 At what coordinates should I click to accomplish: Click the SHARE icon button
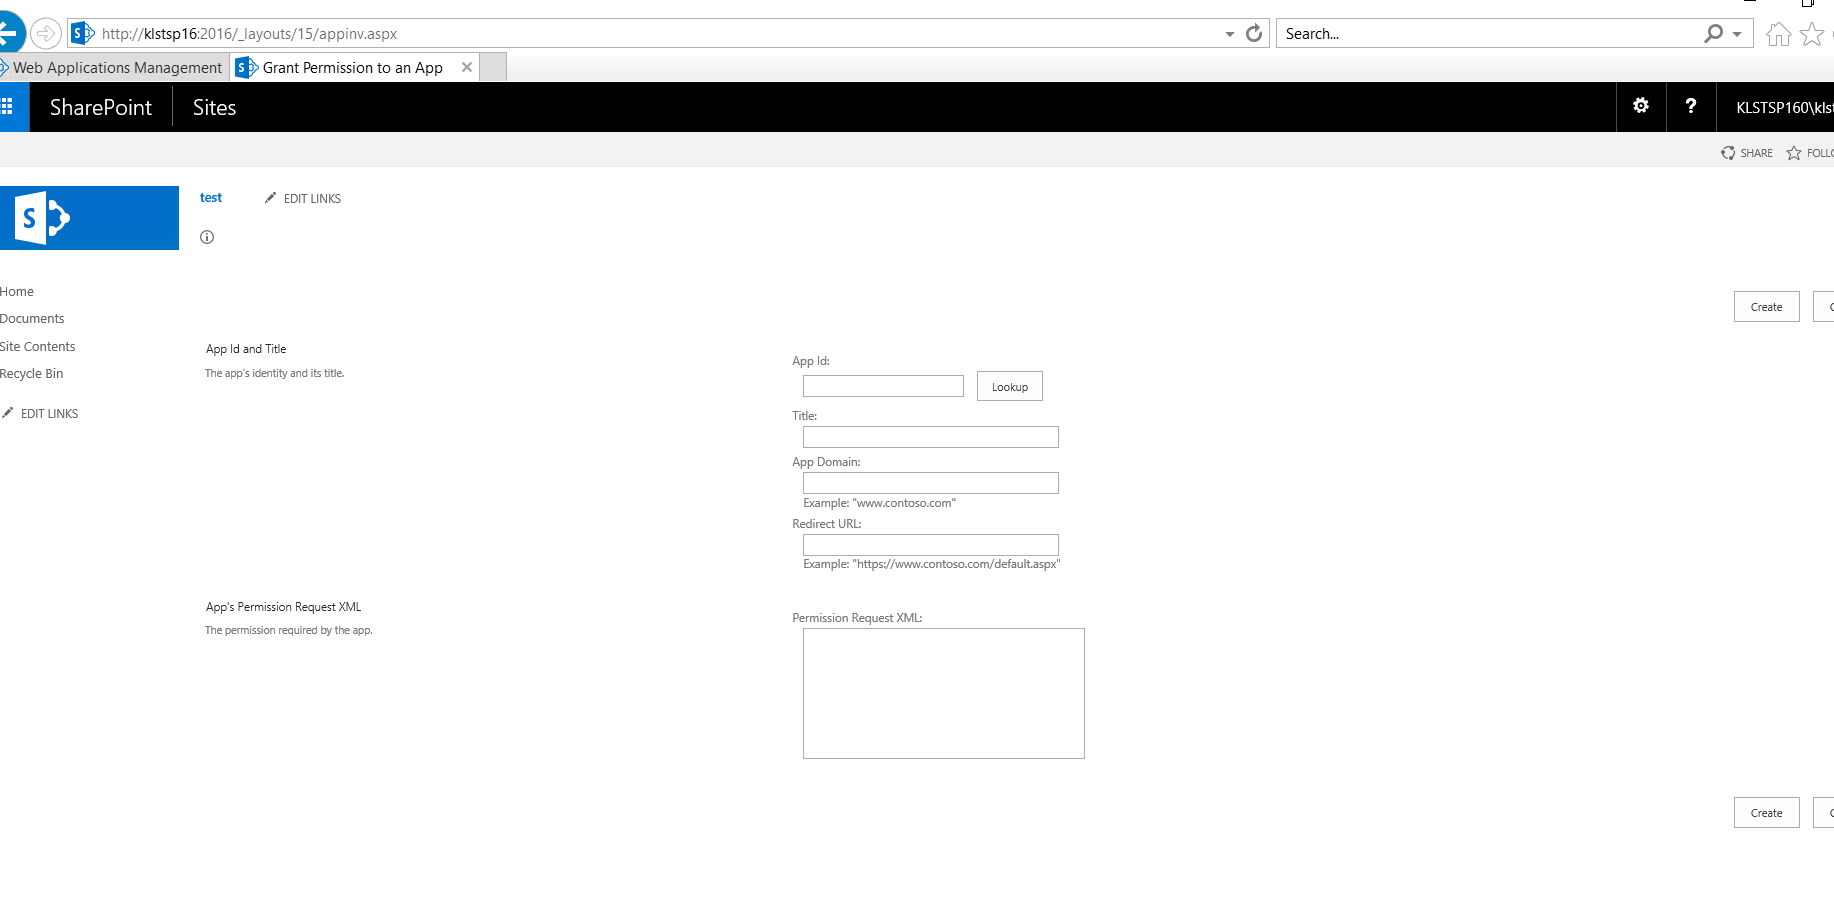point(1747,153)
